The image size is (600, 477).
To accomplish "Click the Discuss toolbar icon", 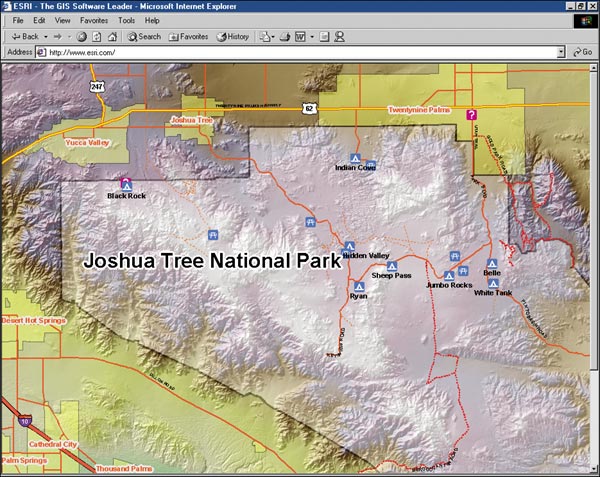I will coord(324,37).
